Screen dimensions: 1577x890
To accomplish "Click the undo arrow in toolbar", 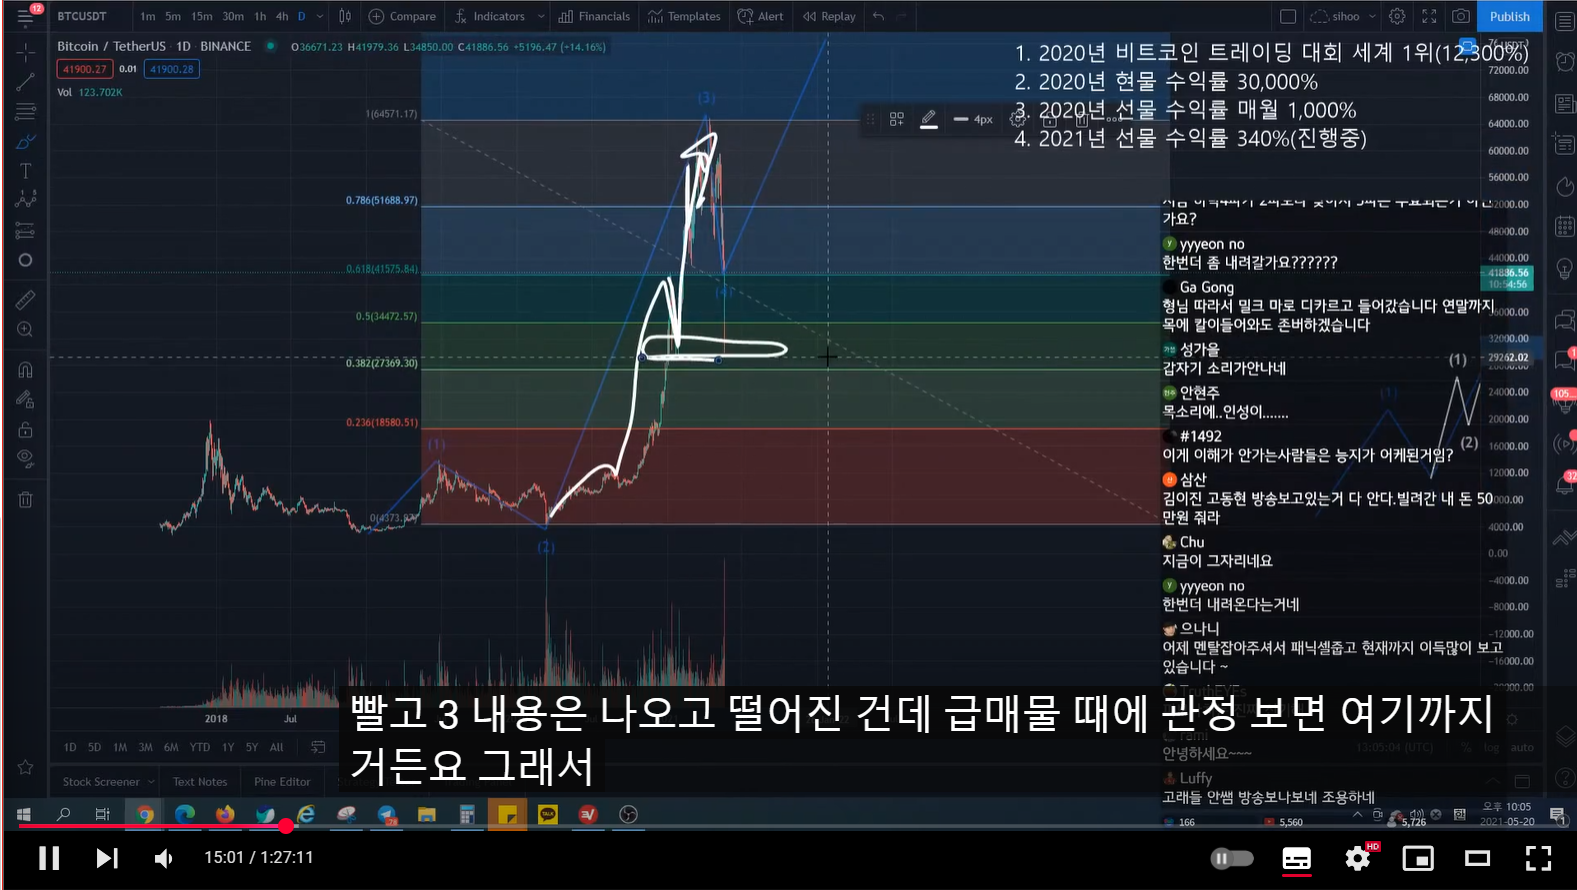I will pos(878,16).
